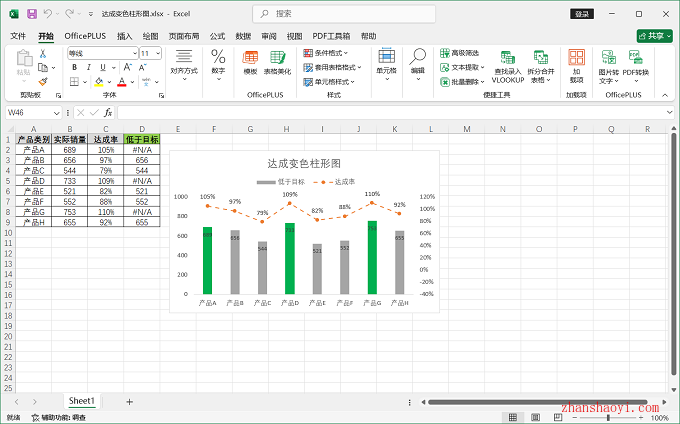The height and width of the screenshot is (424, 680).
Task: Apply the yellow fill color bucket
Action: (99, 82)
